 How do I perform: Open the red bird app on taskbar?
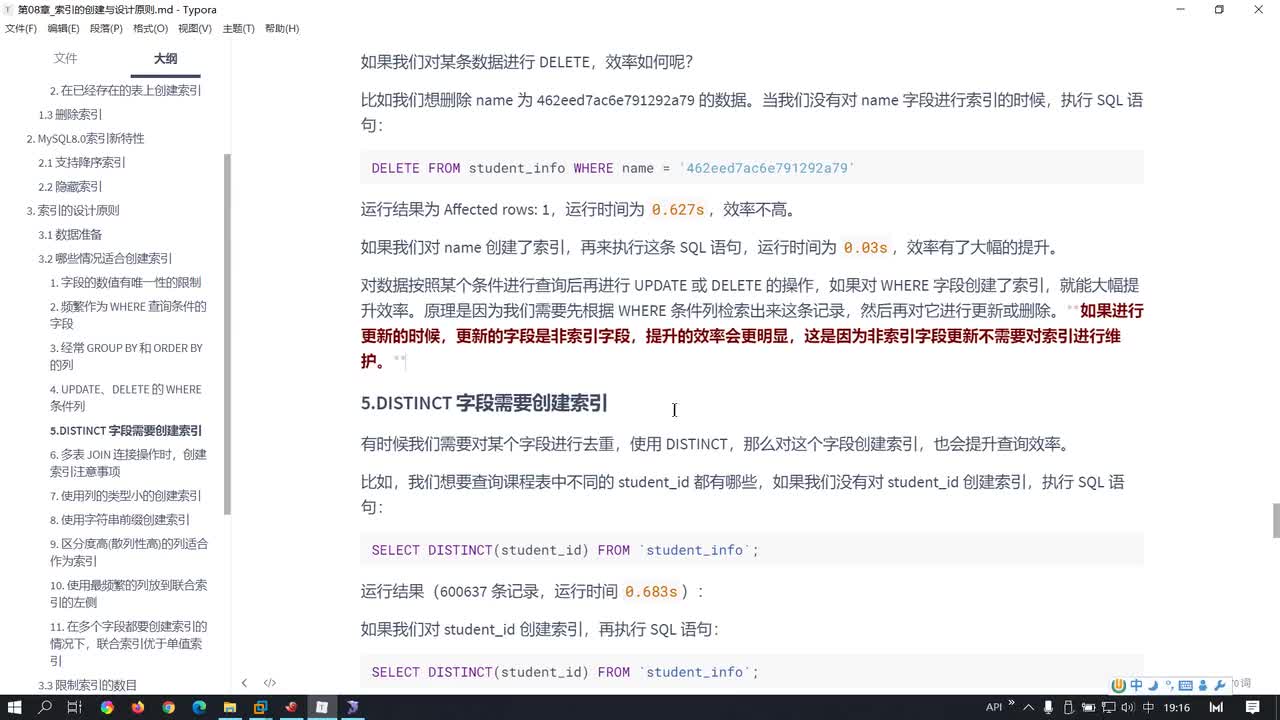click(x=291, y=707)
